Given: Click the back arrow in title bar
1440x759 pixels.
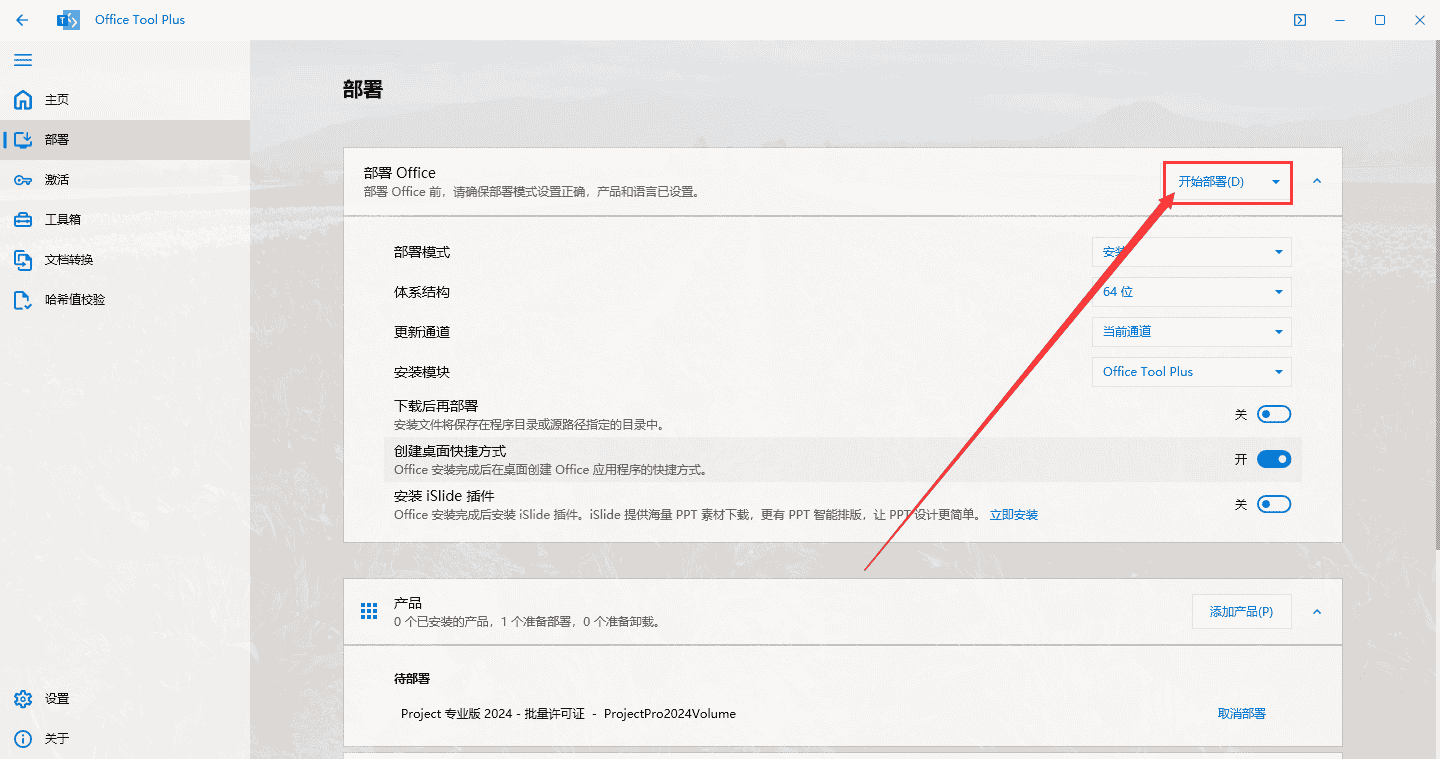Looking at the screenshot, I should tap(22, 20).
